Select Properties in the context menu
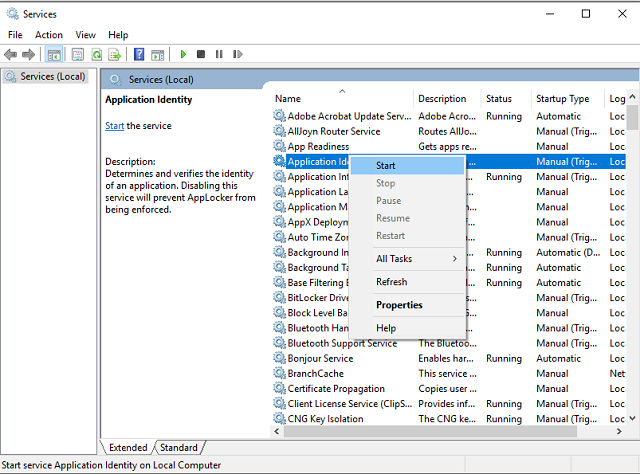 pos(399,305)
